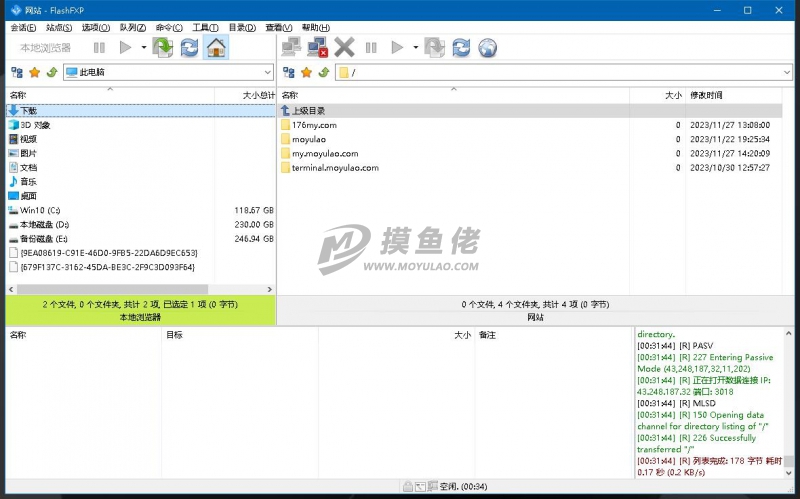The height and width of the screenshot is (499, 800).
Task: Click the local pane pause button
Action: click(99, 48)
